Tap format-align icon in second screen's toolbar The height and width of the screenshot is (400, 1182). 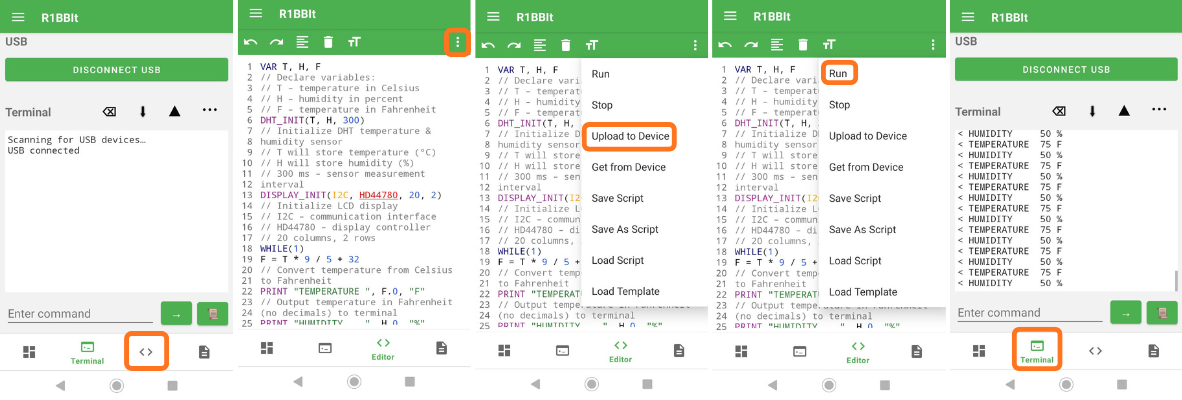302,42
